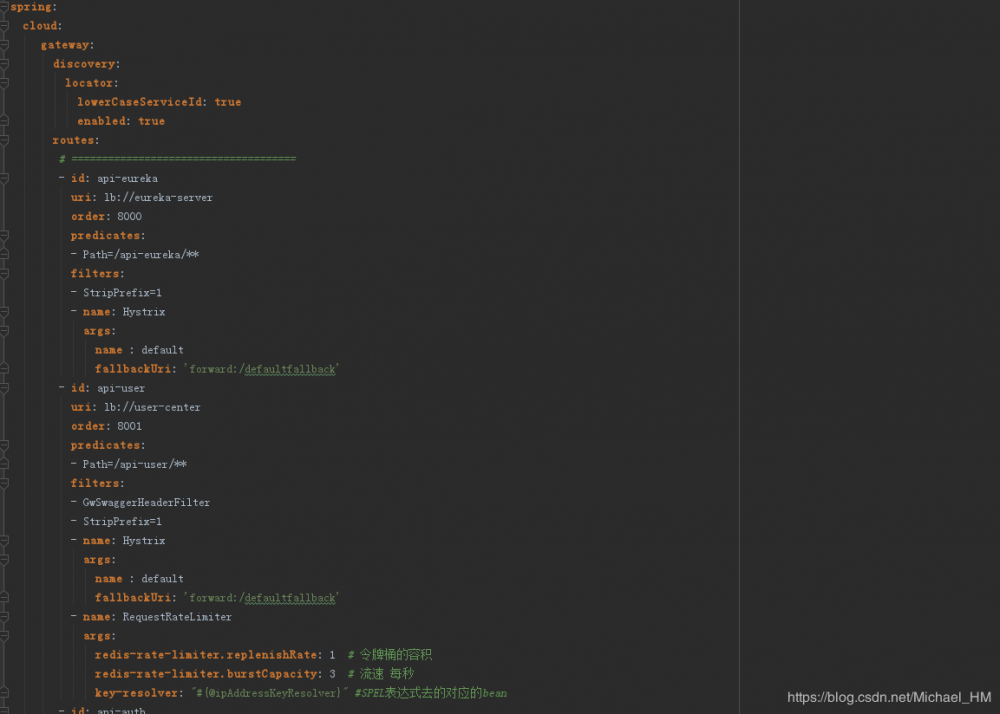Screen dimensions: 1000x714
Task: Click StripPrefix=1 in the api-eureka filters
Action: click(x=122, y=293)
